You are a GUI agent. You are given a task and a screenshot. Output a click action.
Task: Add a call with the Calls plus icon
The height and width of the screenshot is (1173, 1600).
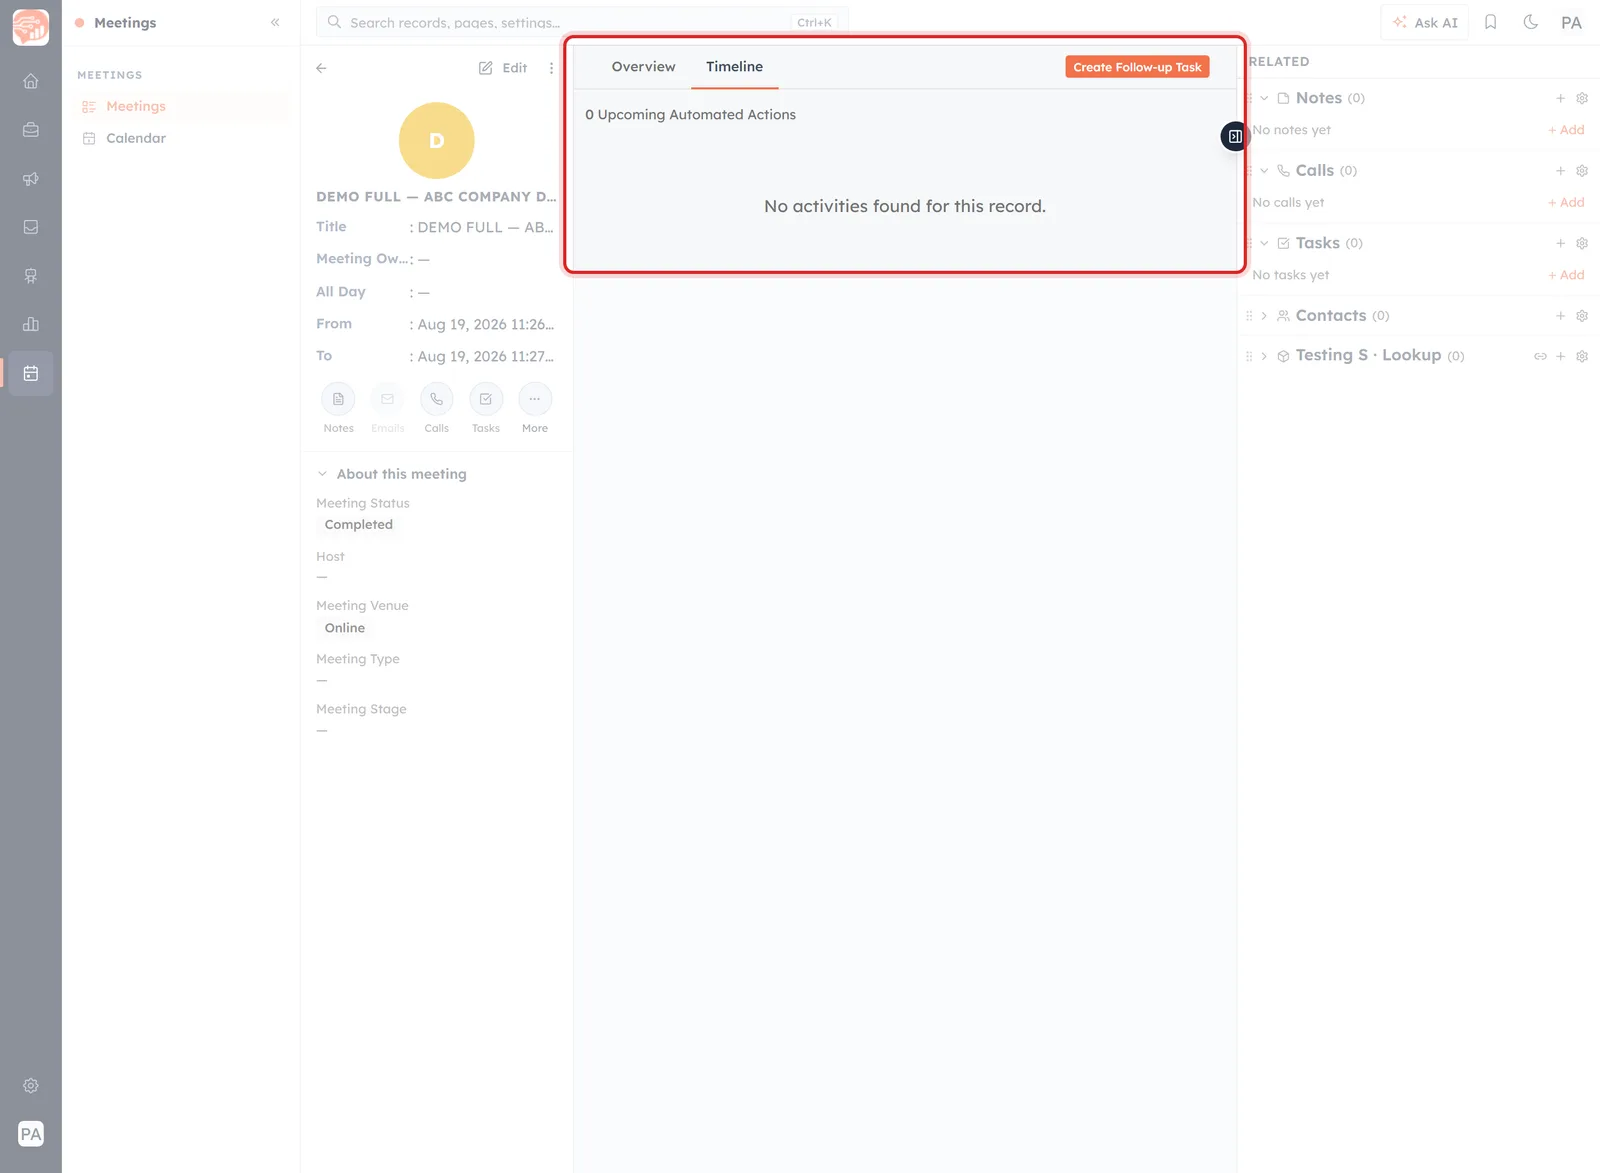click(1560, 171)
